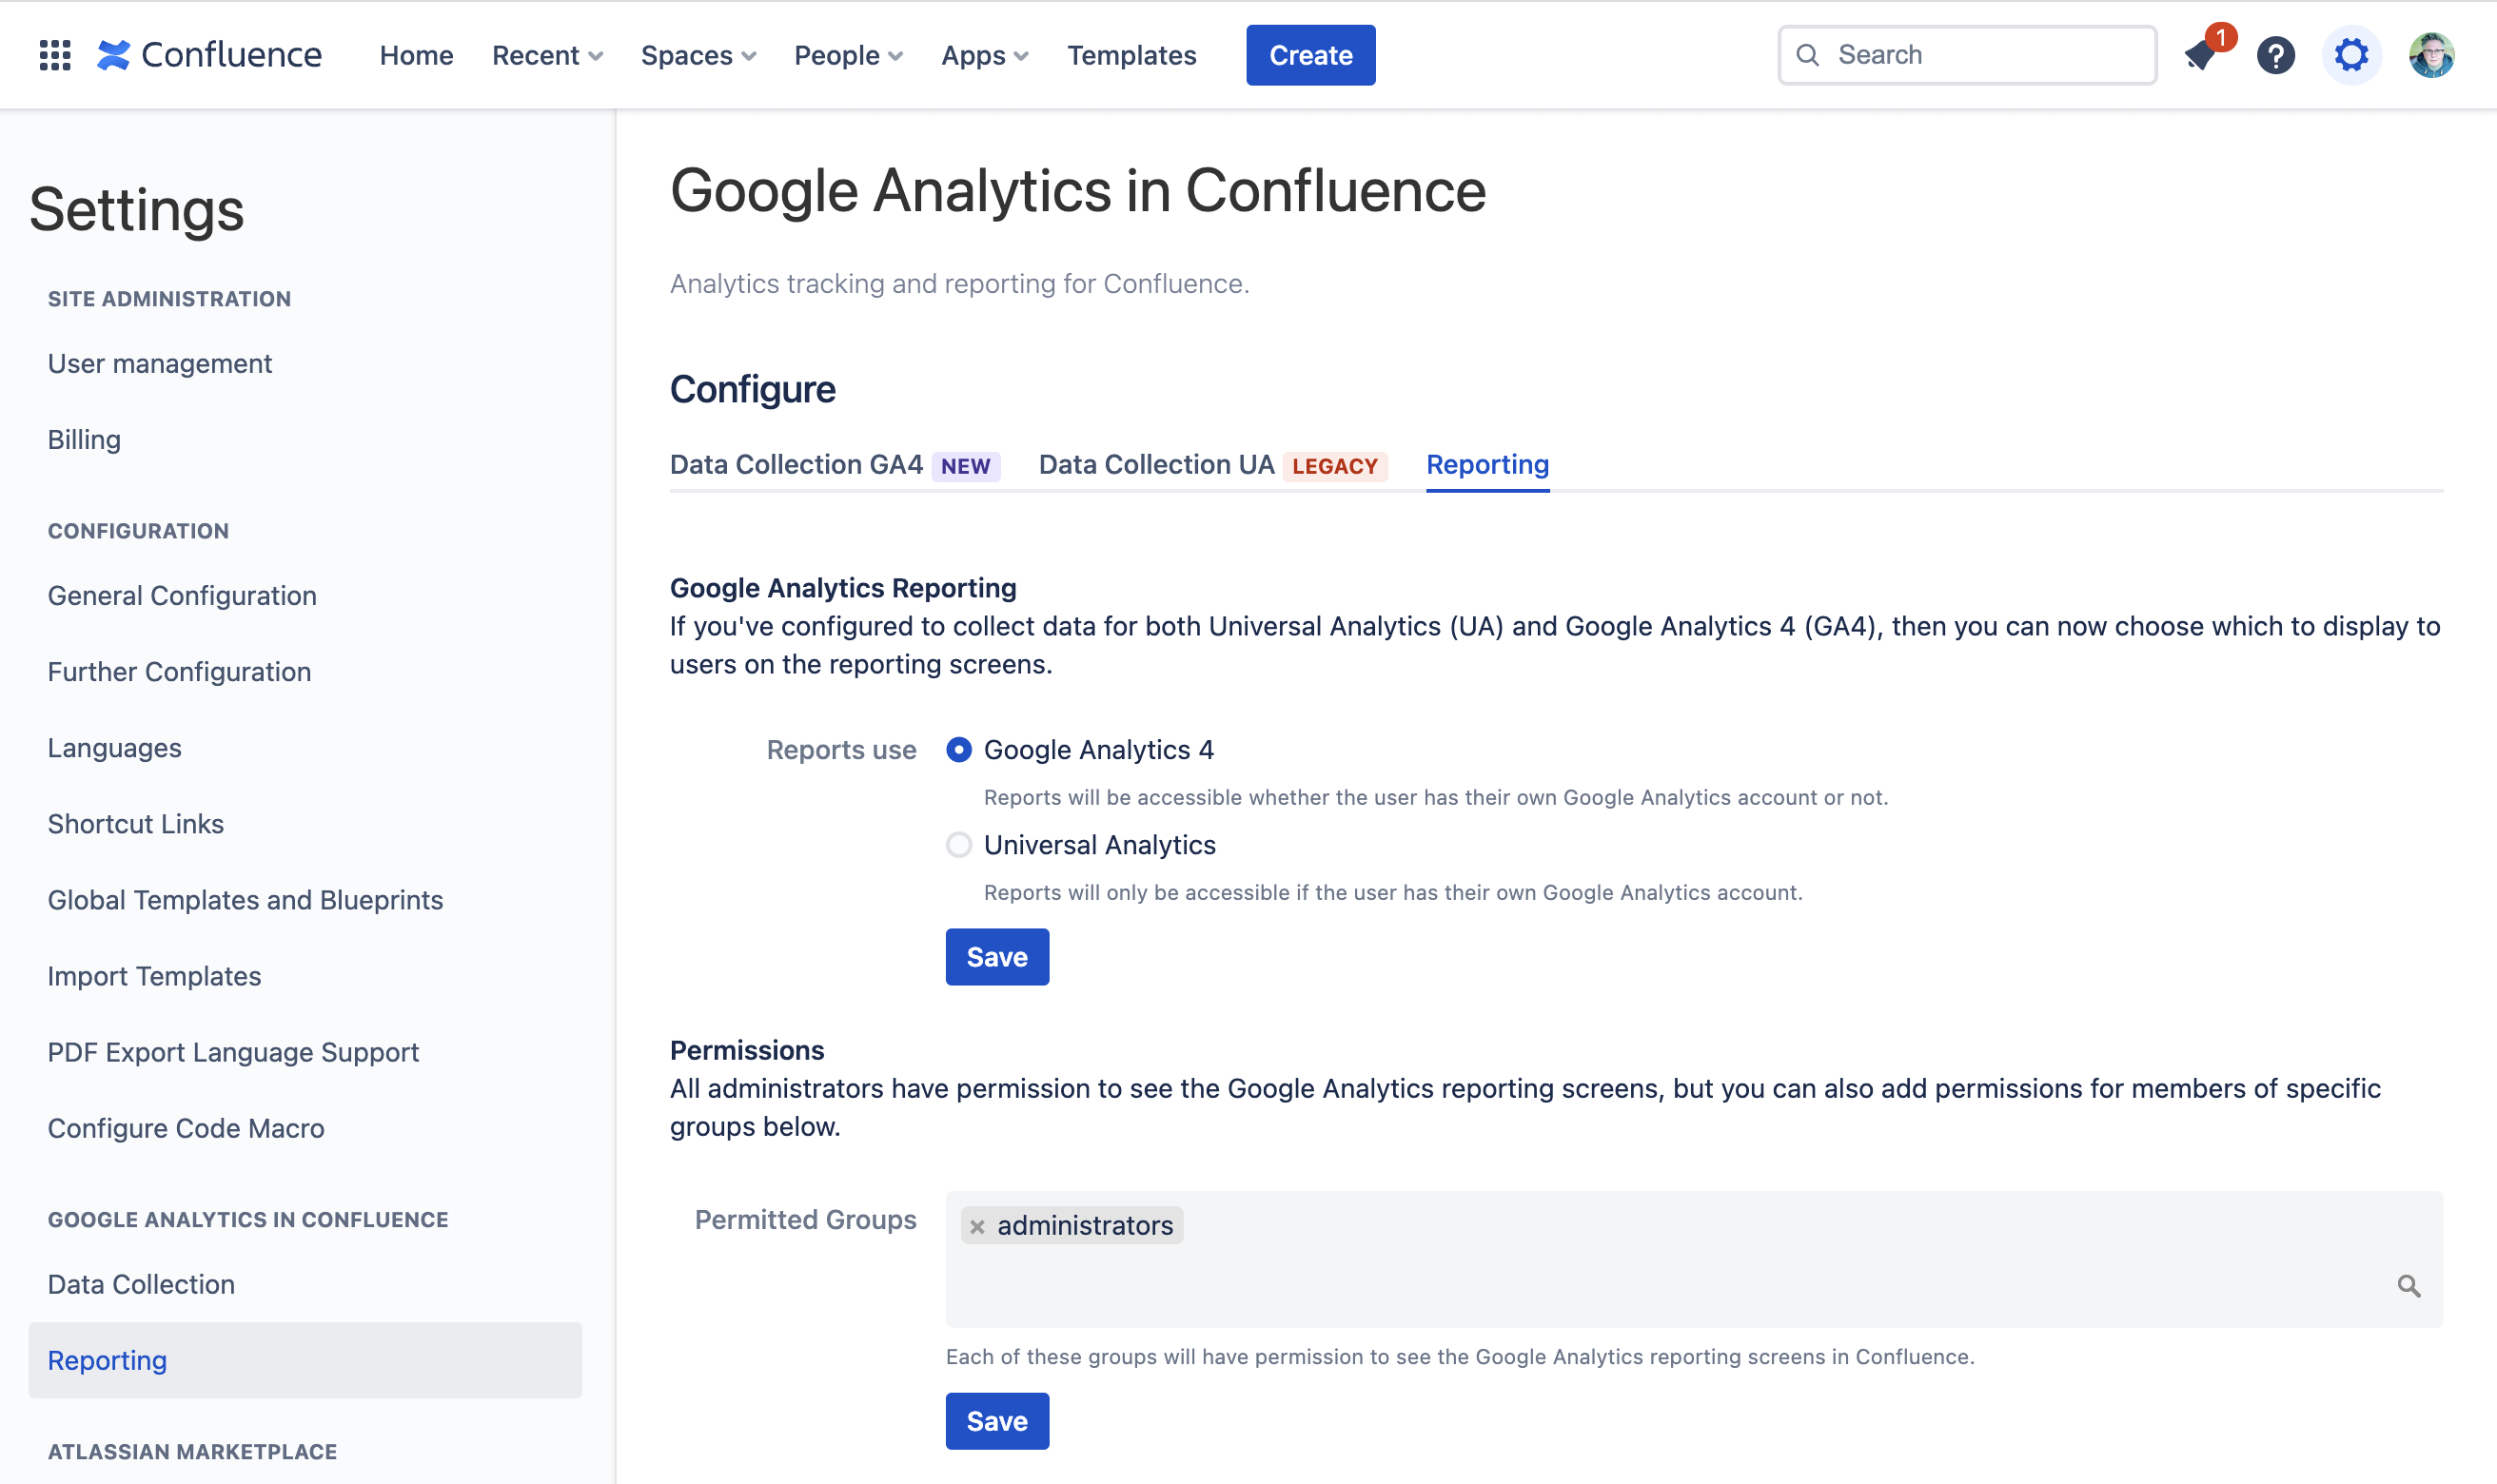
Task: Click the blue Create button
Action: [x=1310, y=55]
